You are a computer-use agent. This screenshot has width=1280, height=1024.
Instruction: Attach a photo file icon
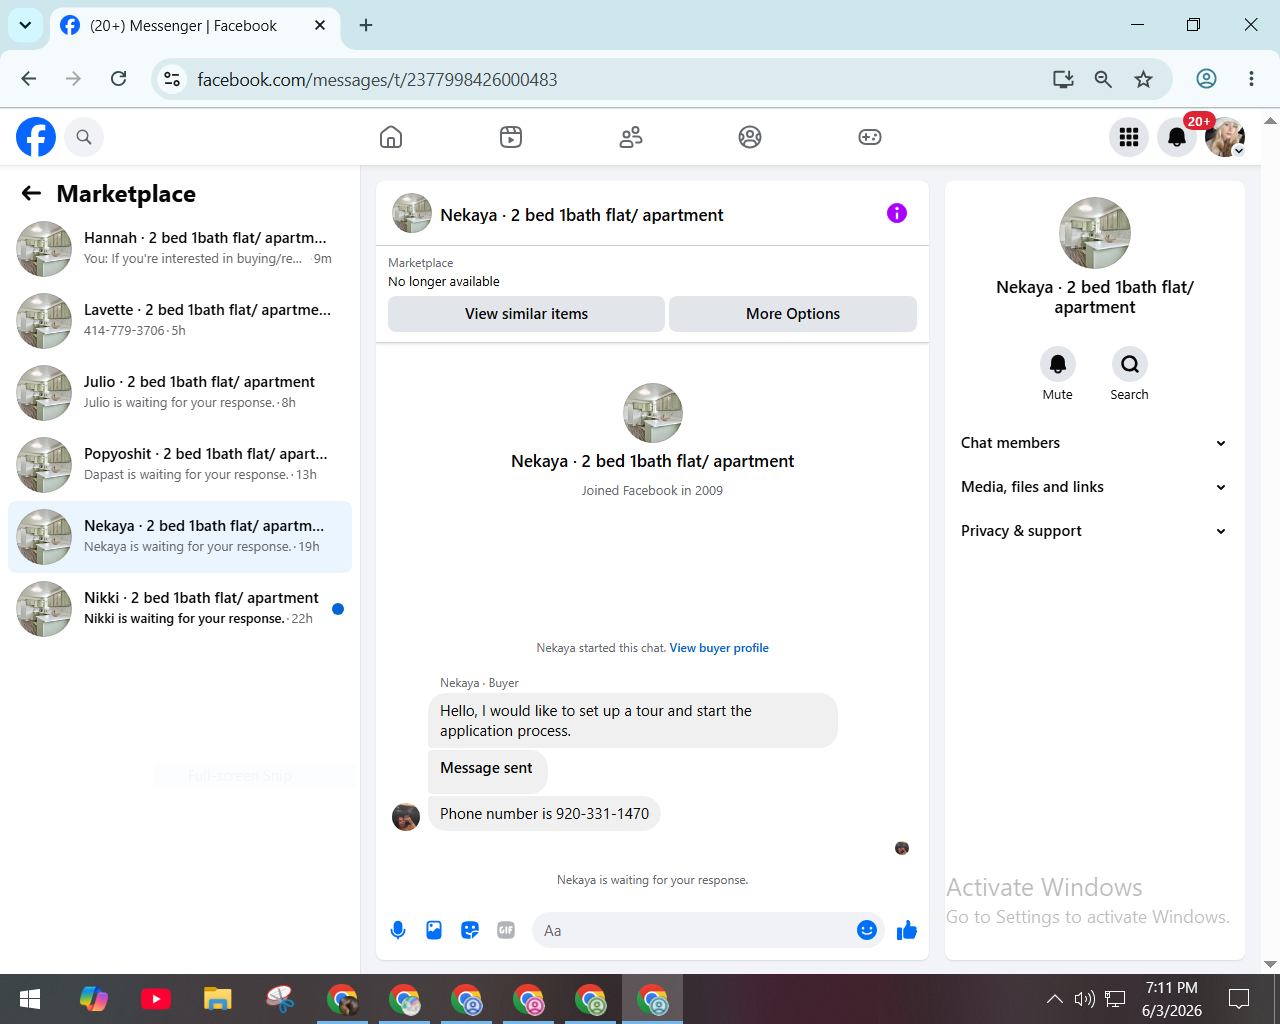click(434, 930)
